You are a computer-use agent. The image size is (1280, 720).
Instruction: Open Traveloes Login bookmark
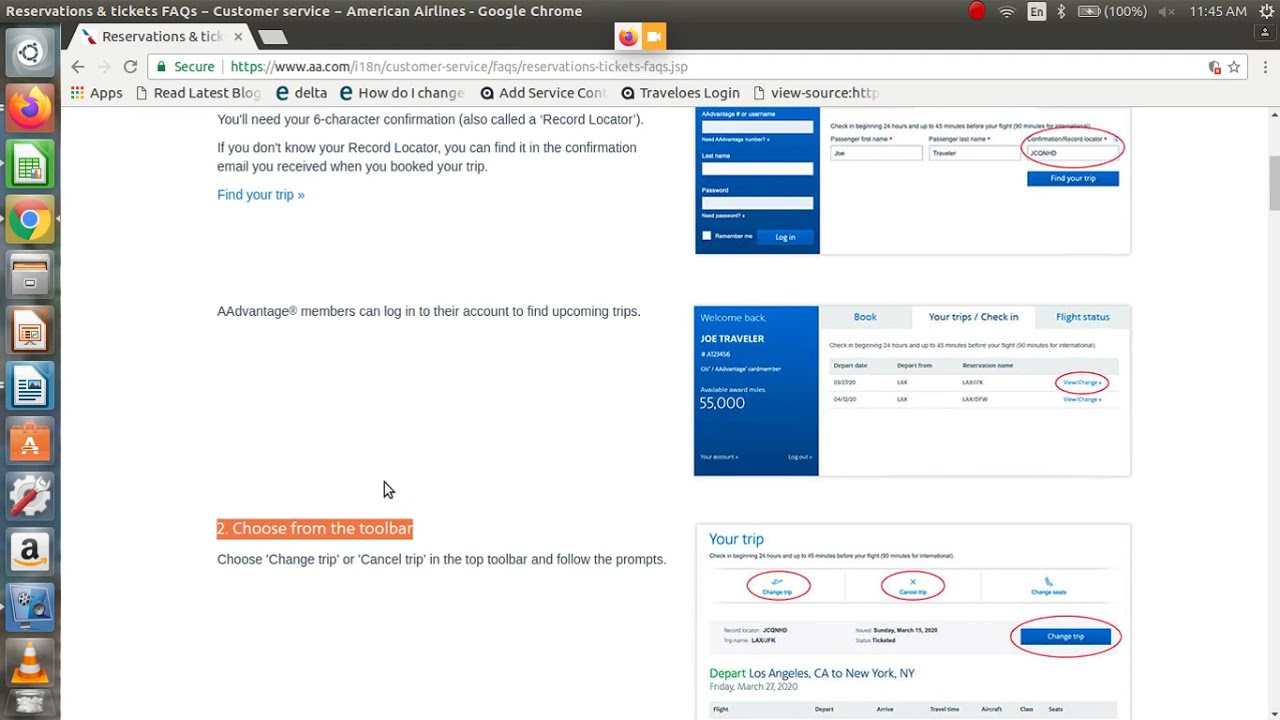pos(680,92)
